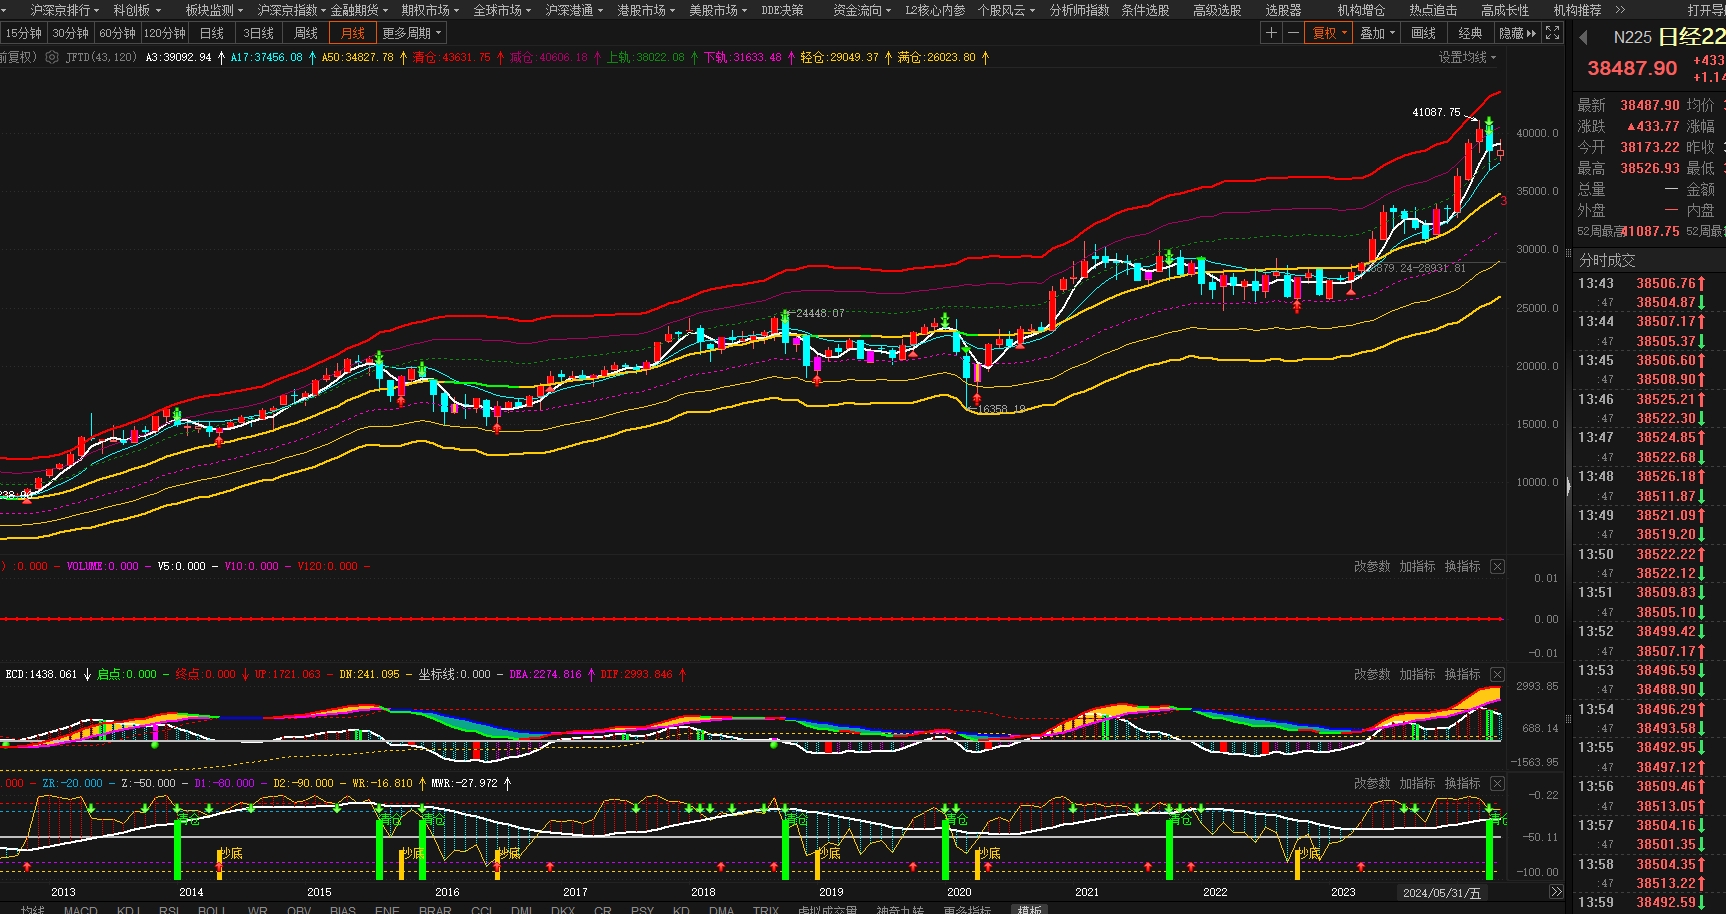Hide side panel via 隐藏 button
The image size is (1726, 914).
pos(1517,33)
